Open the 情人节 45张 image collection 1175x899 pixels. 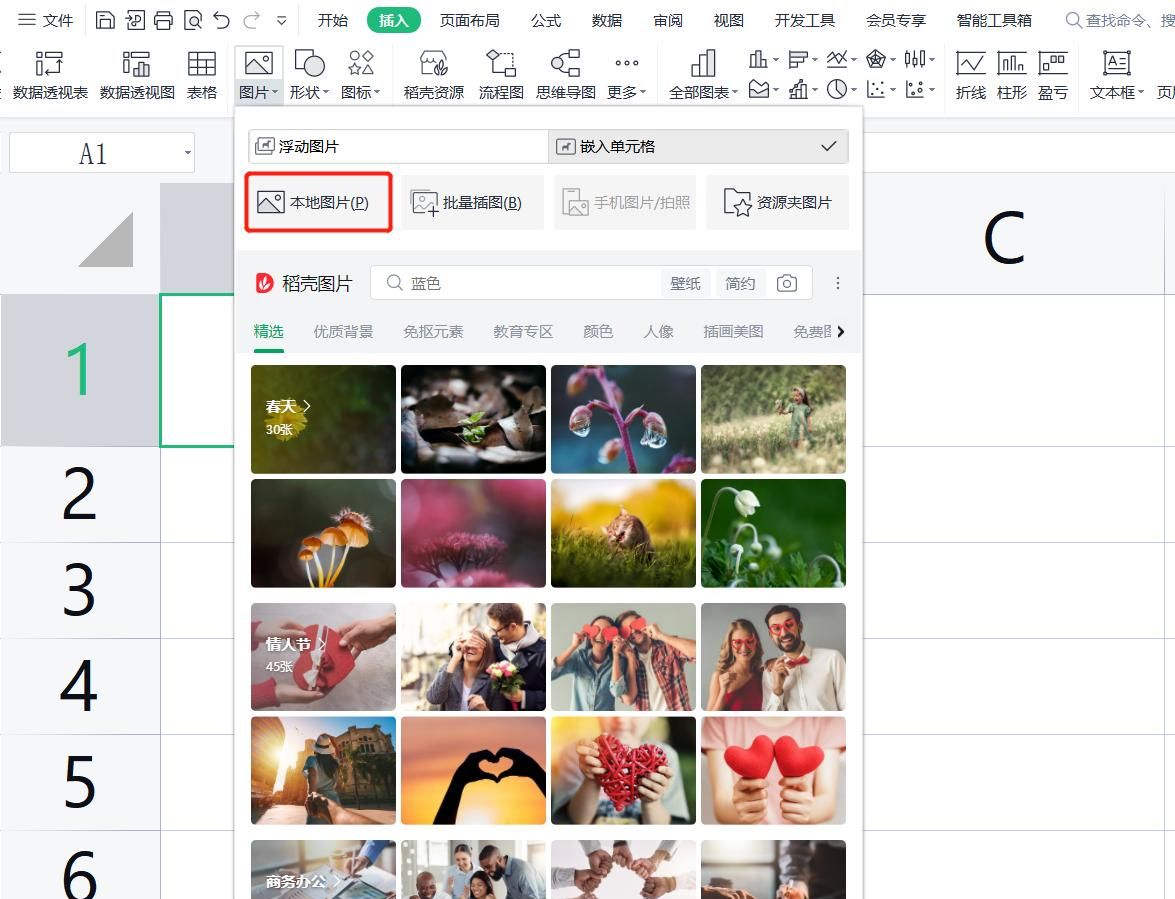(x=323, y=656)
